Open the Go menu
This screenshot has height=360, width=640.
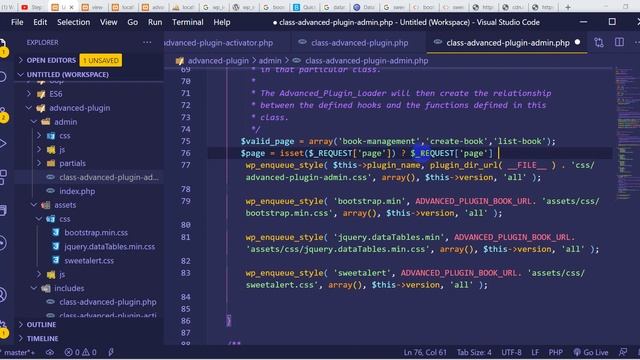(133, 22)
